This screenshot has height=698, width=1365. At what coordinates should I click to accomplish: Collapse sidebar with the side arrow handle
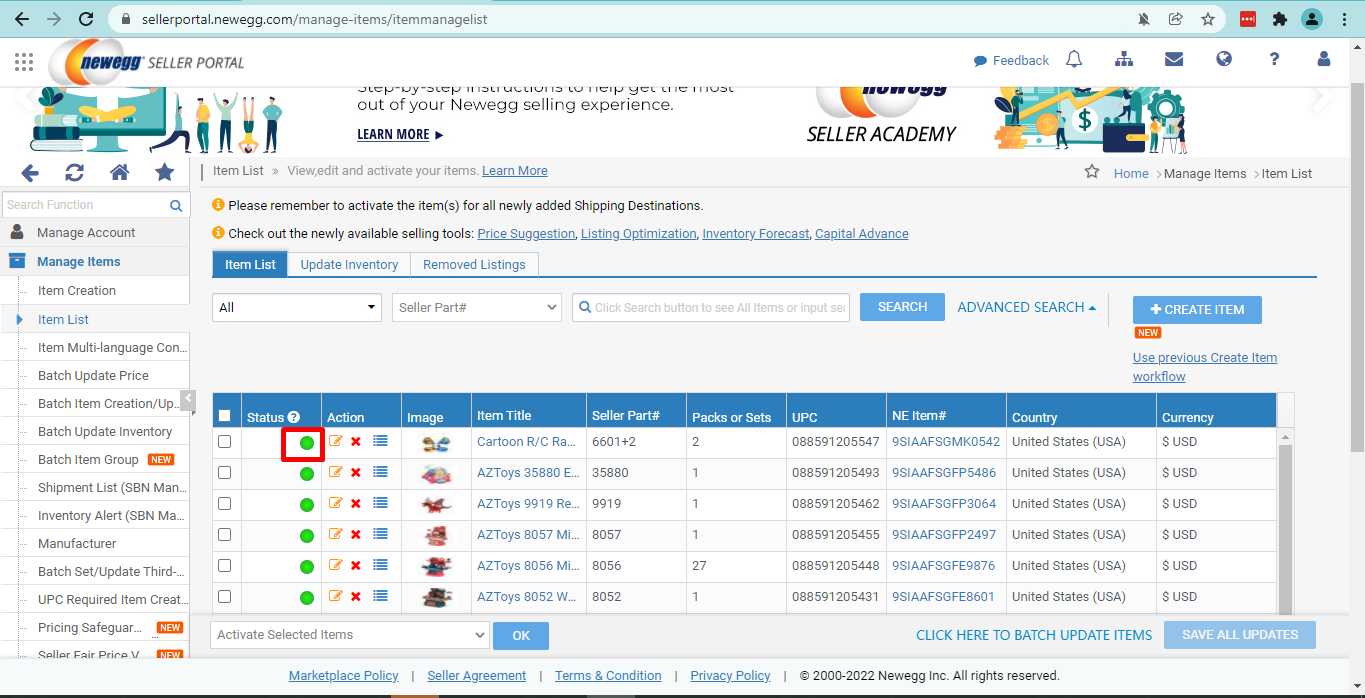click(x=188, y=401)
